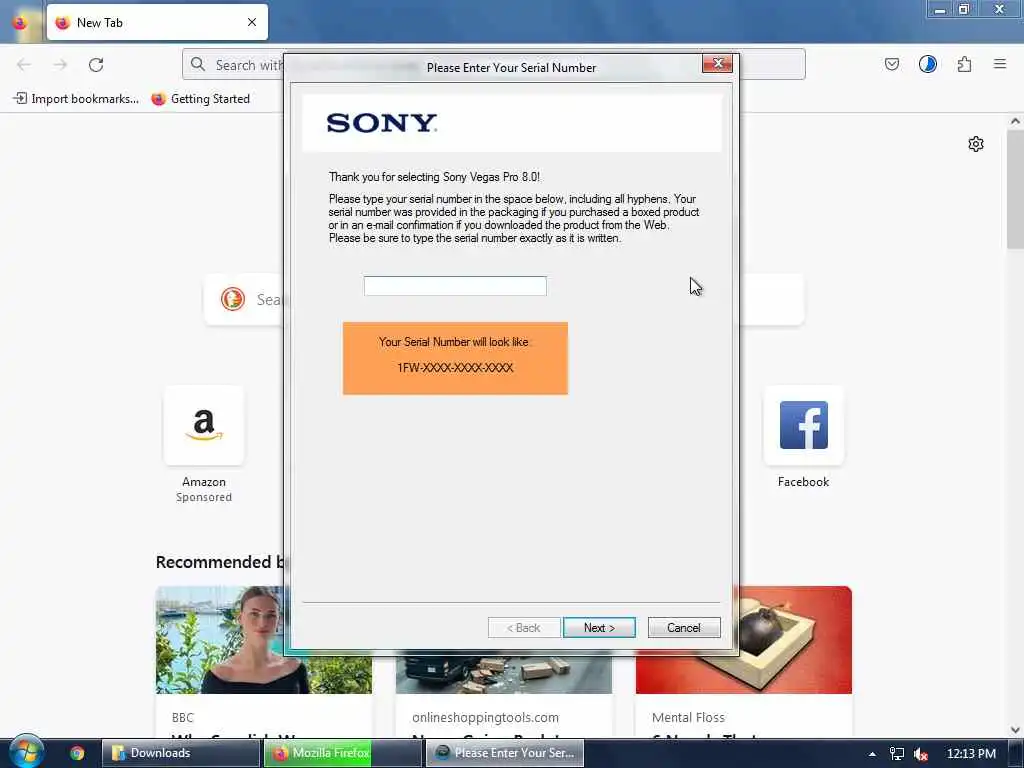The width and height of the screenshot is (1024, 768).
Task: Click 'Thank you for selecting Sony Vegas Pro 8.0!' text
Action: [434, 177]
